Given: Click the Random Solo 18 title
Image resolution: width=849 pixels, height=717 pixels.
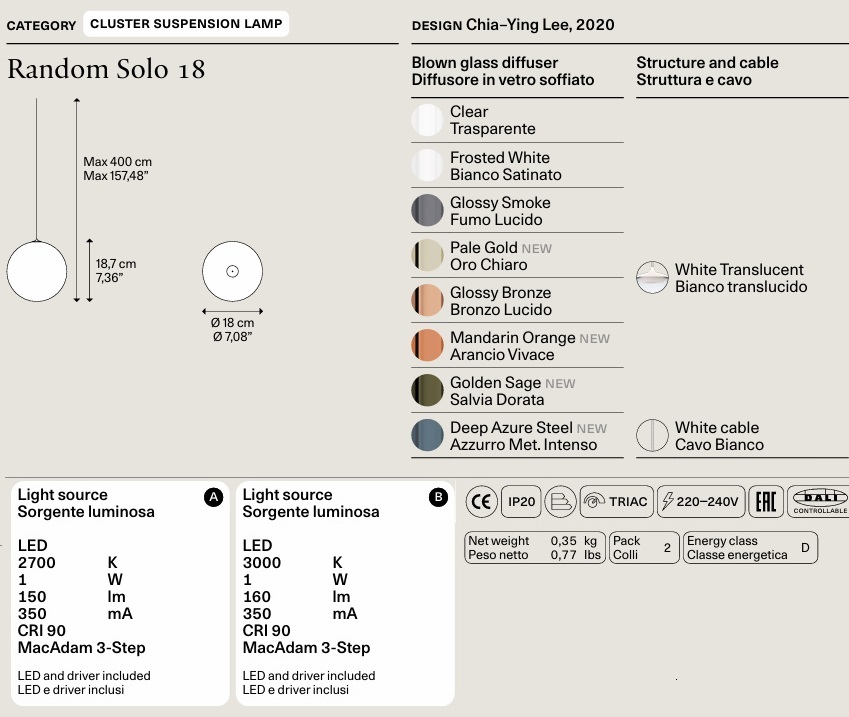Looking at the screenshot, I should [x=106, y=69].
